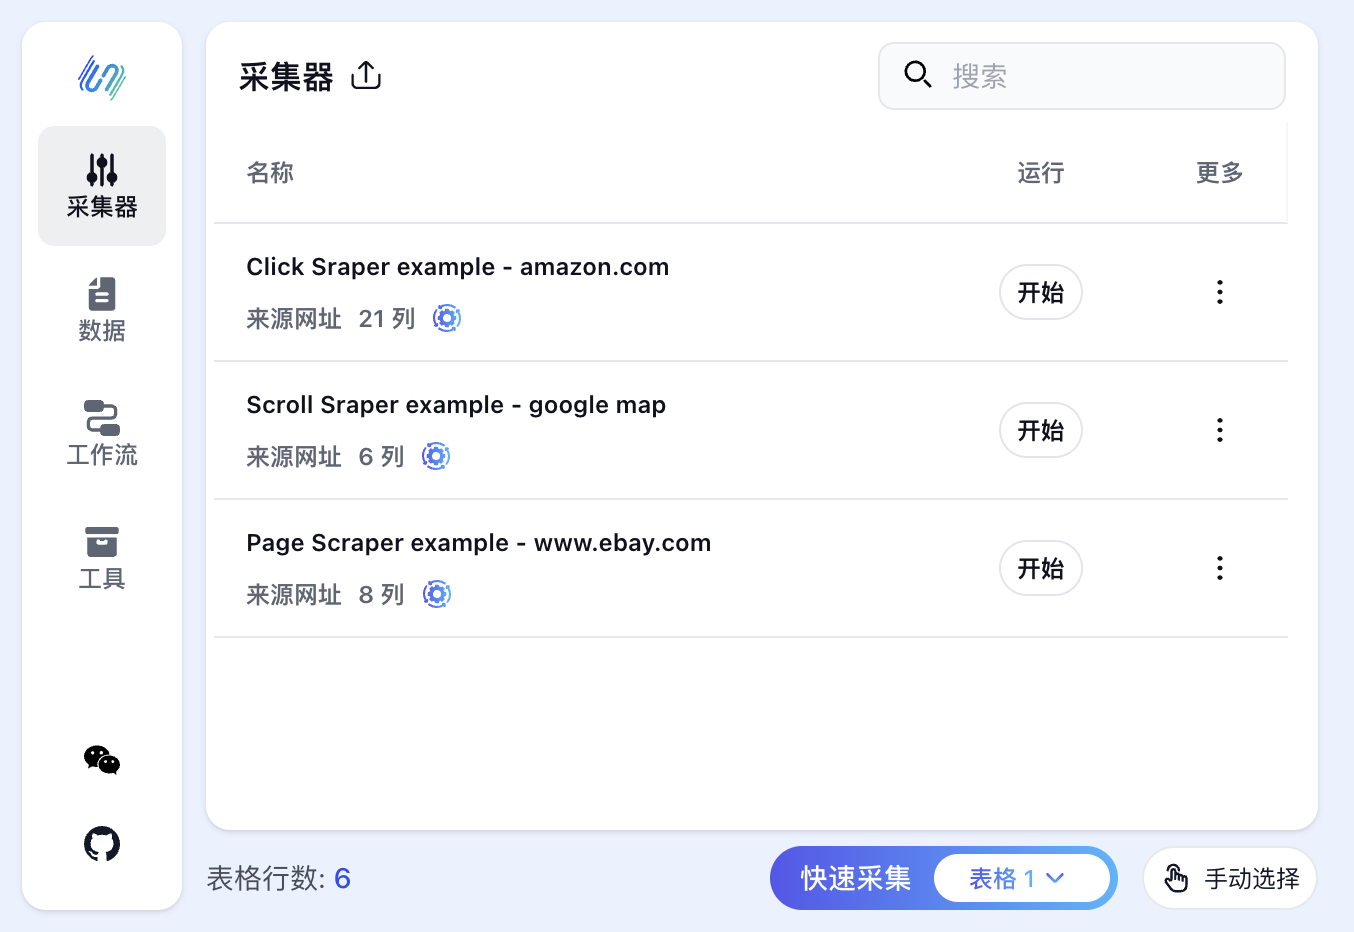Start the google map scroll scraper
The height and width of the screenshot is (932, 1354).
pos(1040,430)
